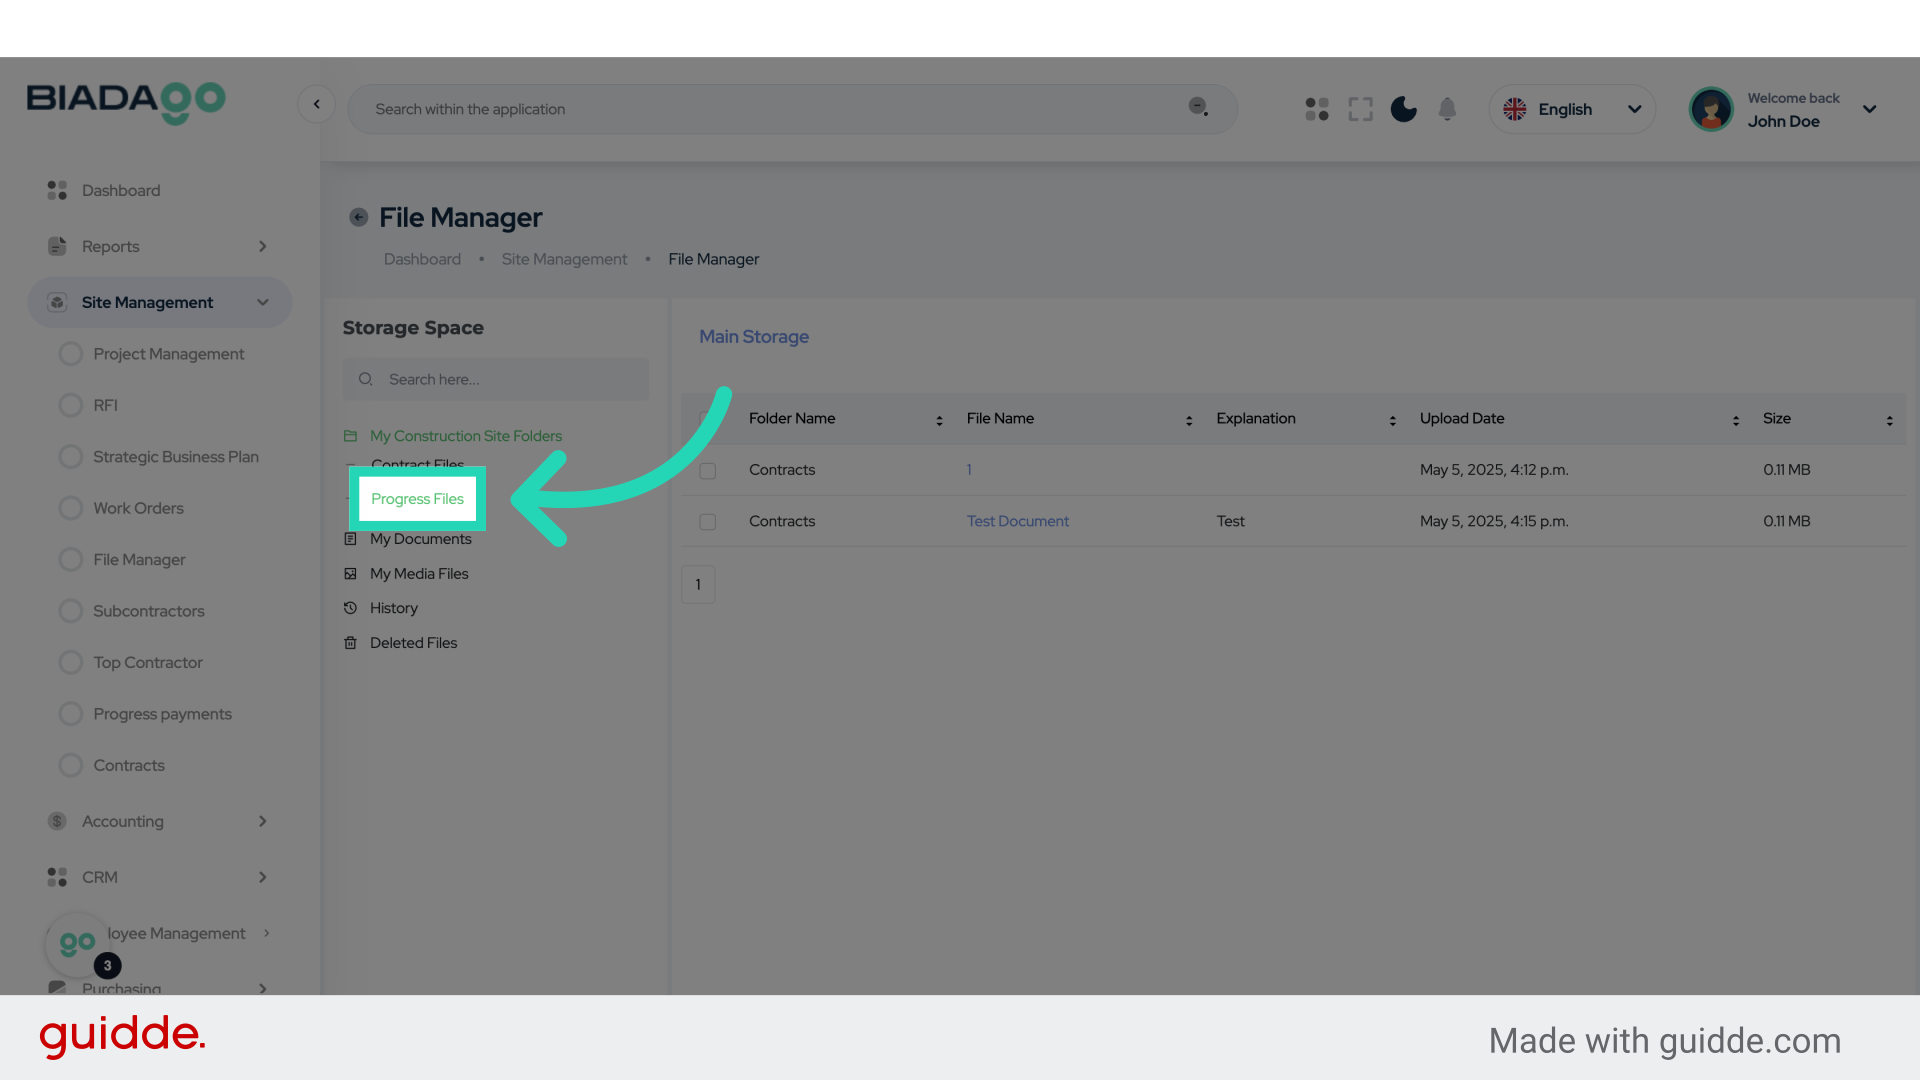Check the first Contracts row checkbox
The width and height of the screenshot is (1920, 1080).
click(708, 471)
